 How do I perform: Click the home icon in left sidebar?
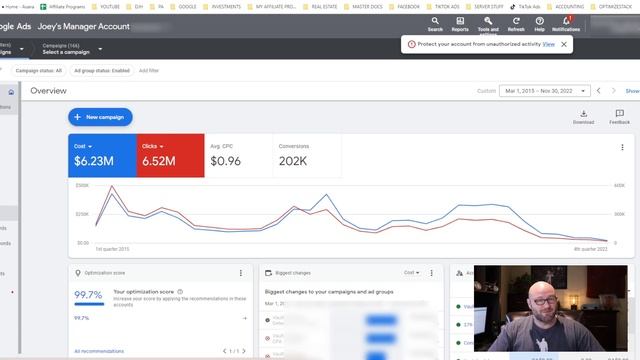pos(11,92)
